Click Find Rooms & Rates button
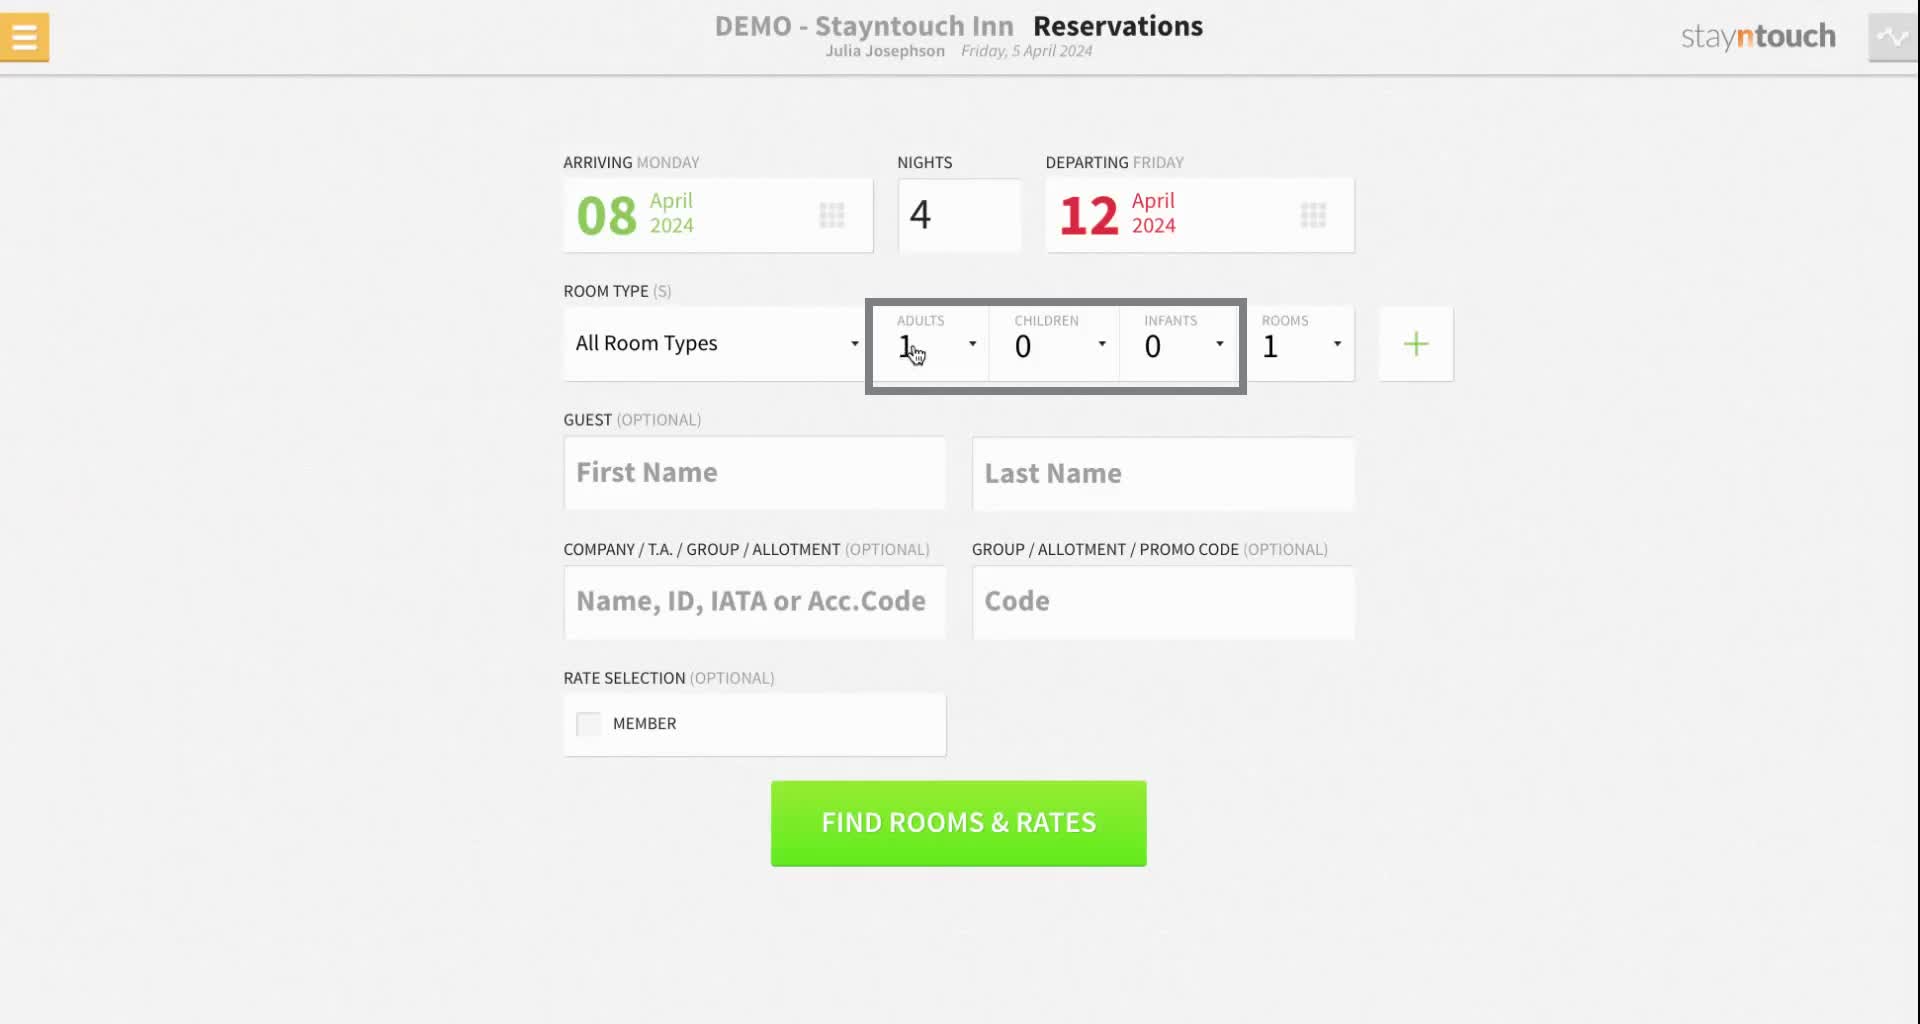 click(x=958, y=823)
